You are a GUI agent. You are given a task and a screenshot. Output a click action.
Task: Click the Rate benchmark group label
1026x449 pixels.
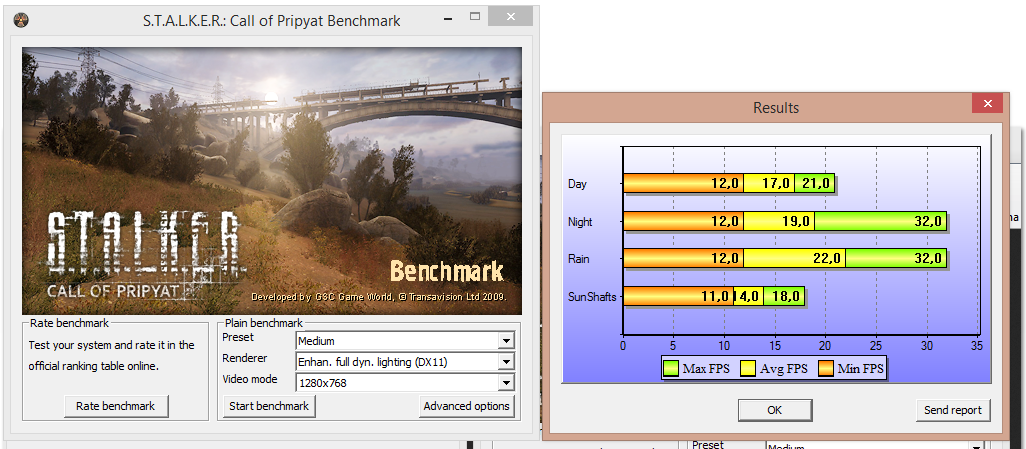click(x=70, y=323)
